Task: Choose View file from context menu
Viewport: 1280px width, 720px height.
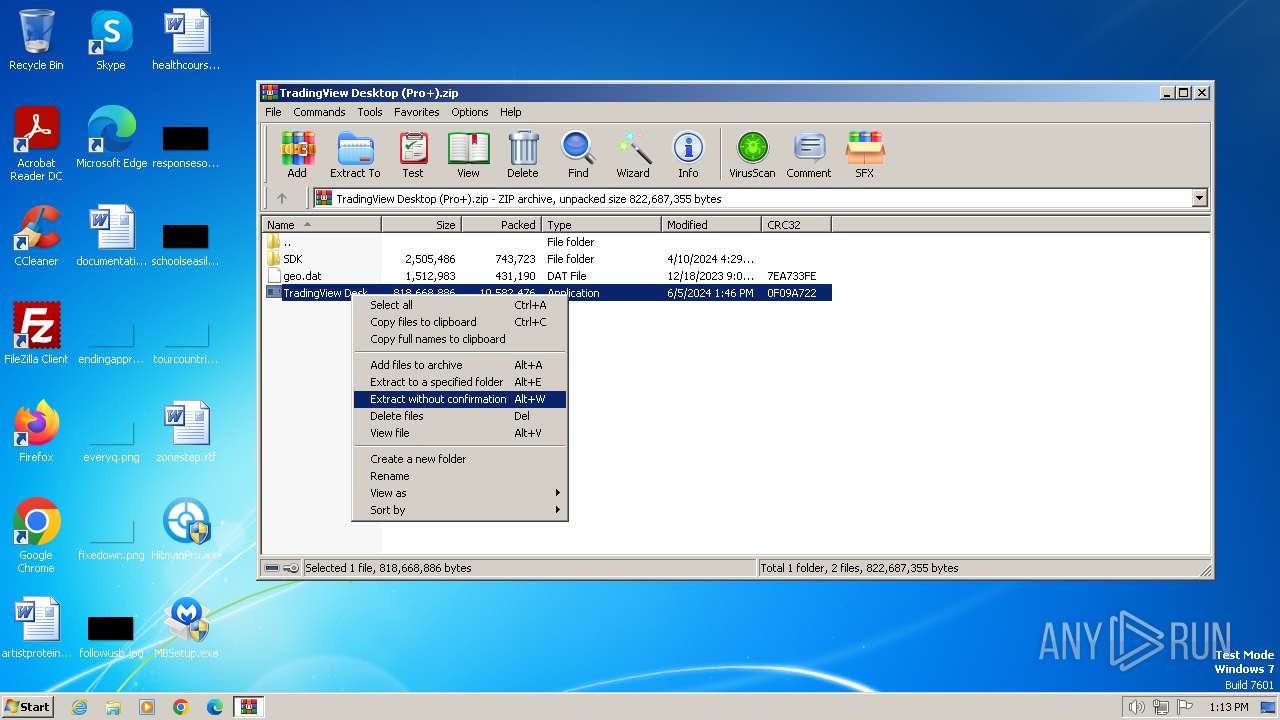Action: [460, 433]
